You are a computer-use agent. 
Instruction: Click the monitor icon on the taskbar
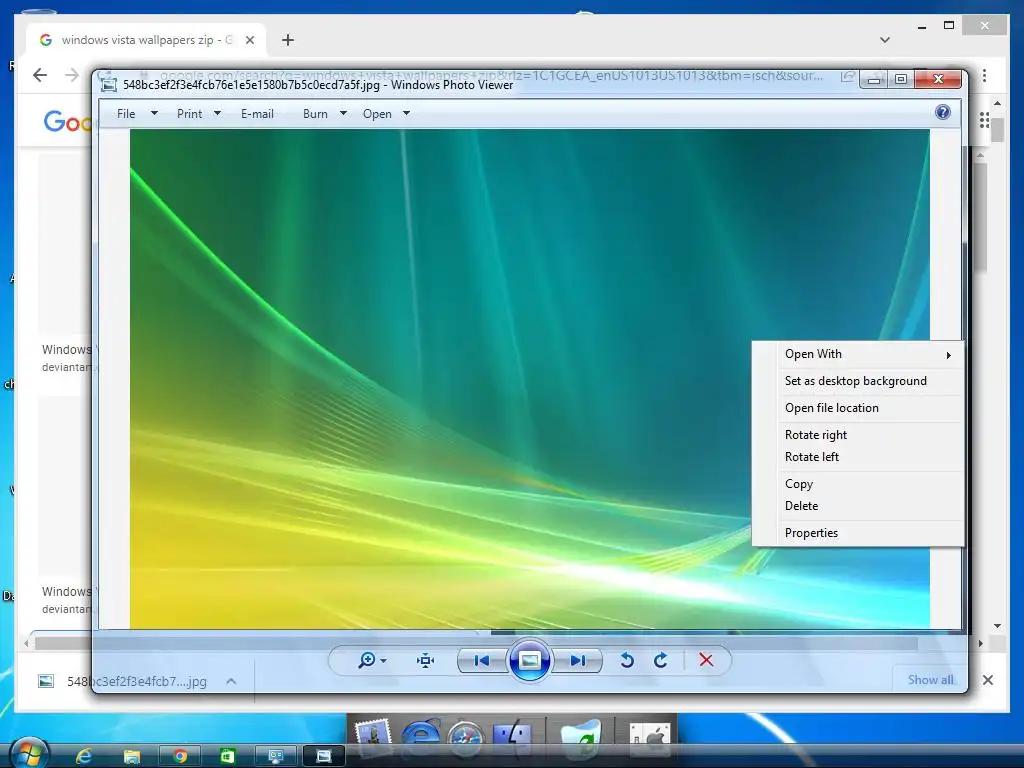pyautogui.click(x=276, y=756)
